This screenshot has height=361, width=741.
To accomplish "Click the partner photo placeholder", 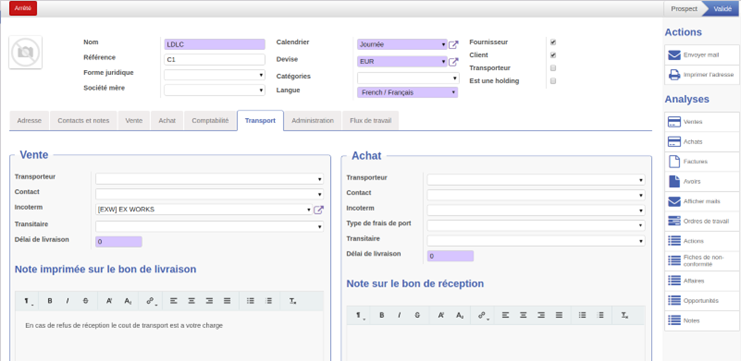I will tap(25, 52).
